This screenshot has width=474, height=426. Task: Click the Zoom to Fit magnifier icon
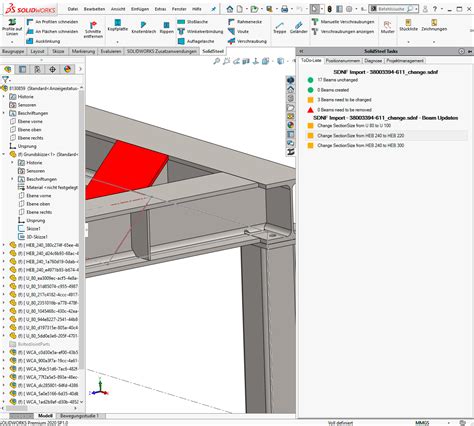pos(217,61)
